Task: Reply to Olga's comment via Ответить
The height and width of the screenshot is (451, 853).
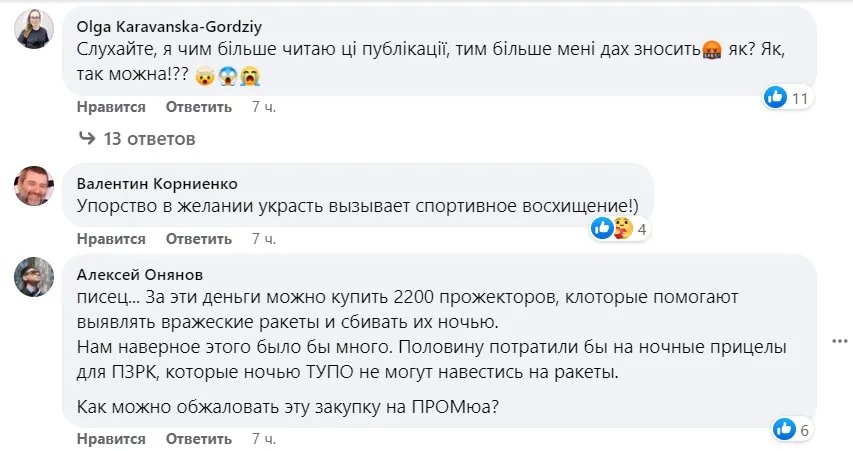Action: 198,107
